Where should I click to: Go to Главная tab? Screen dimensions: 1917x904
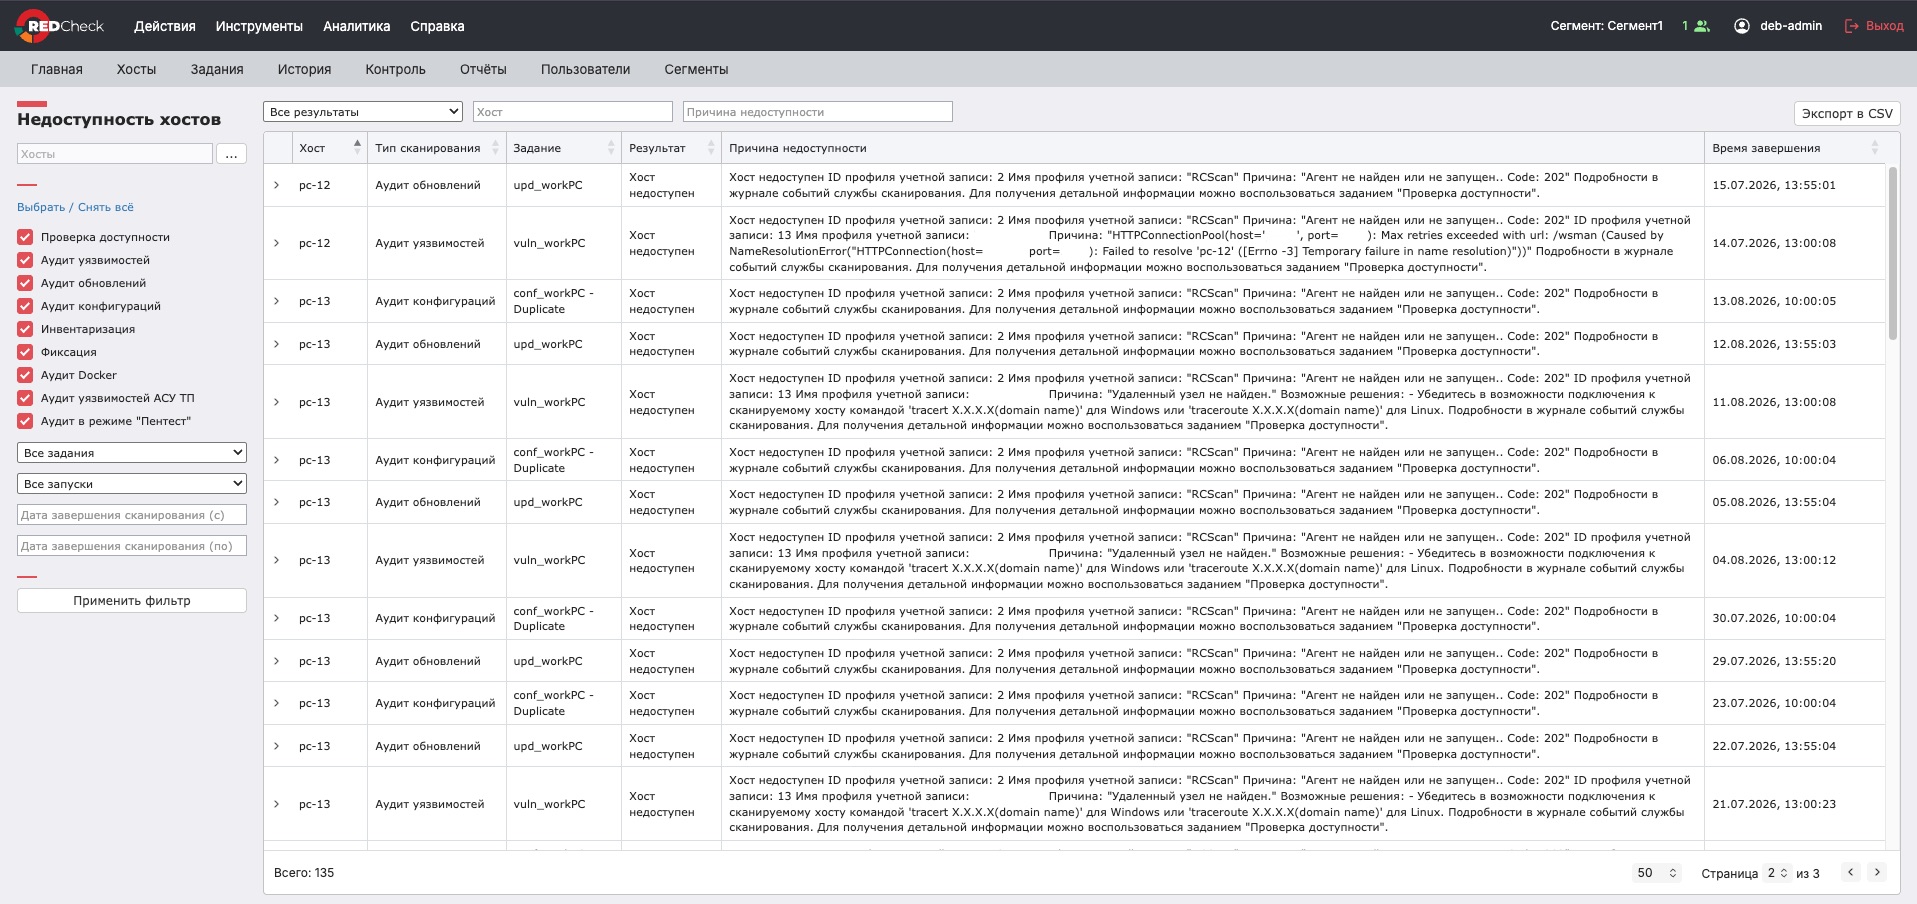[x=57, y=69]
